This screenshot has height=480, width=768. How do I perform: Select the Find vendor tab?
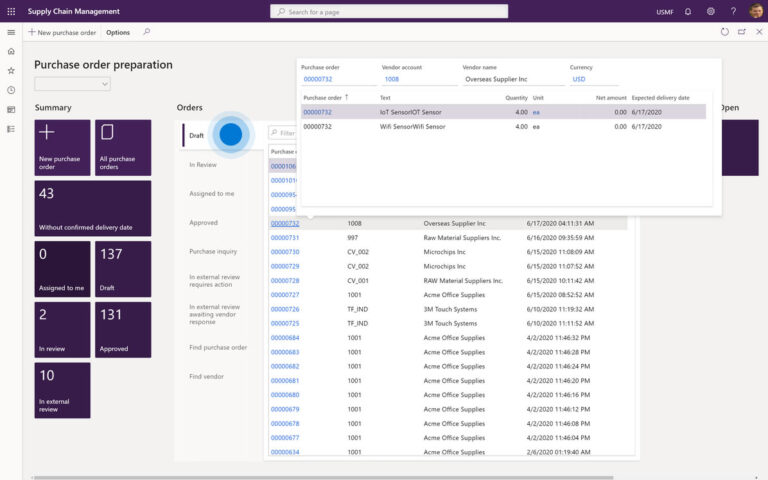coord(206,376)
